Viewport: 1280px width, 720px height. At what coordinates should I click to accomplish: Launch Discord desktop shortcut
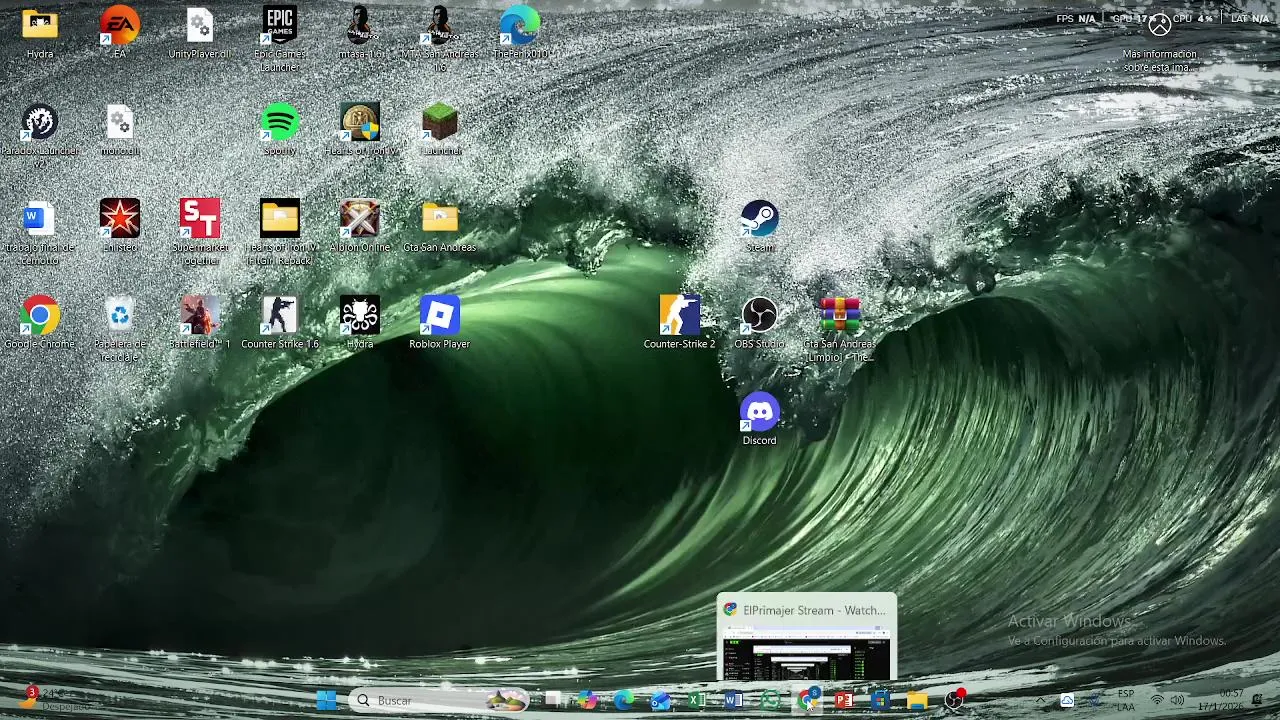[760, 419]
